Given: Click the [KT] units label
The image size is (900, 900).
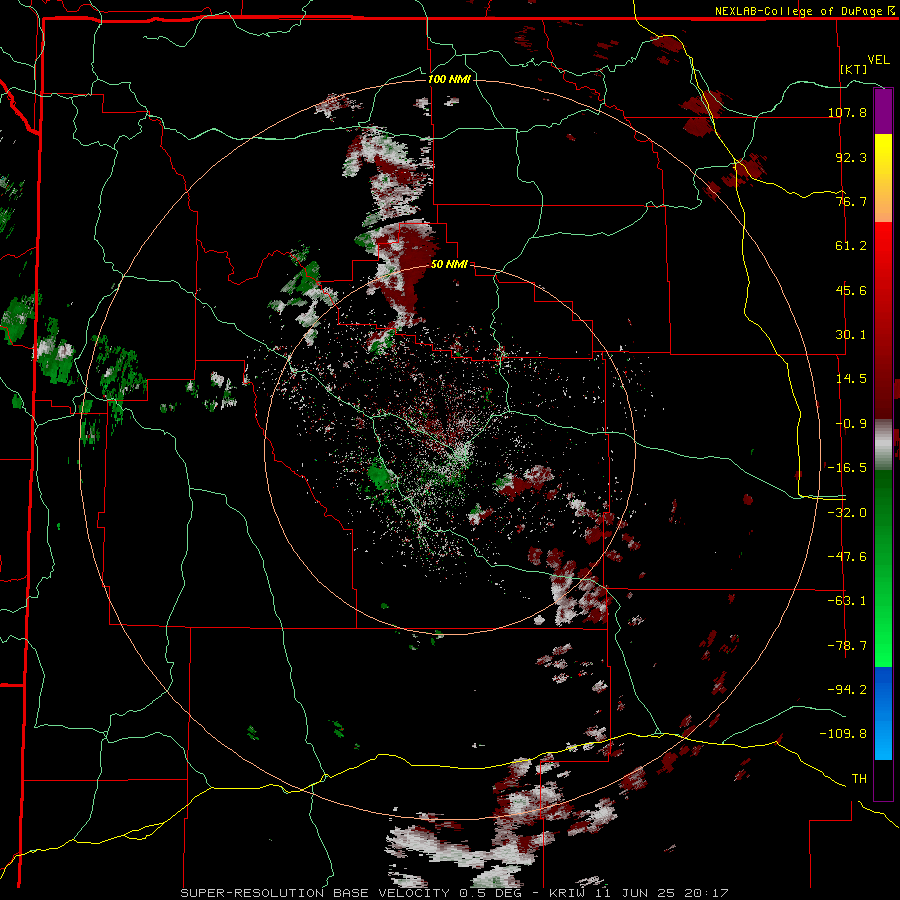Looking at the screenshot, I should pos(854,69).
